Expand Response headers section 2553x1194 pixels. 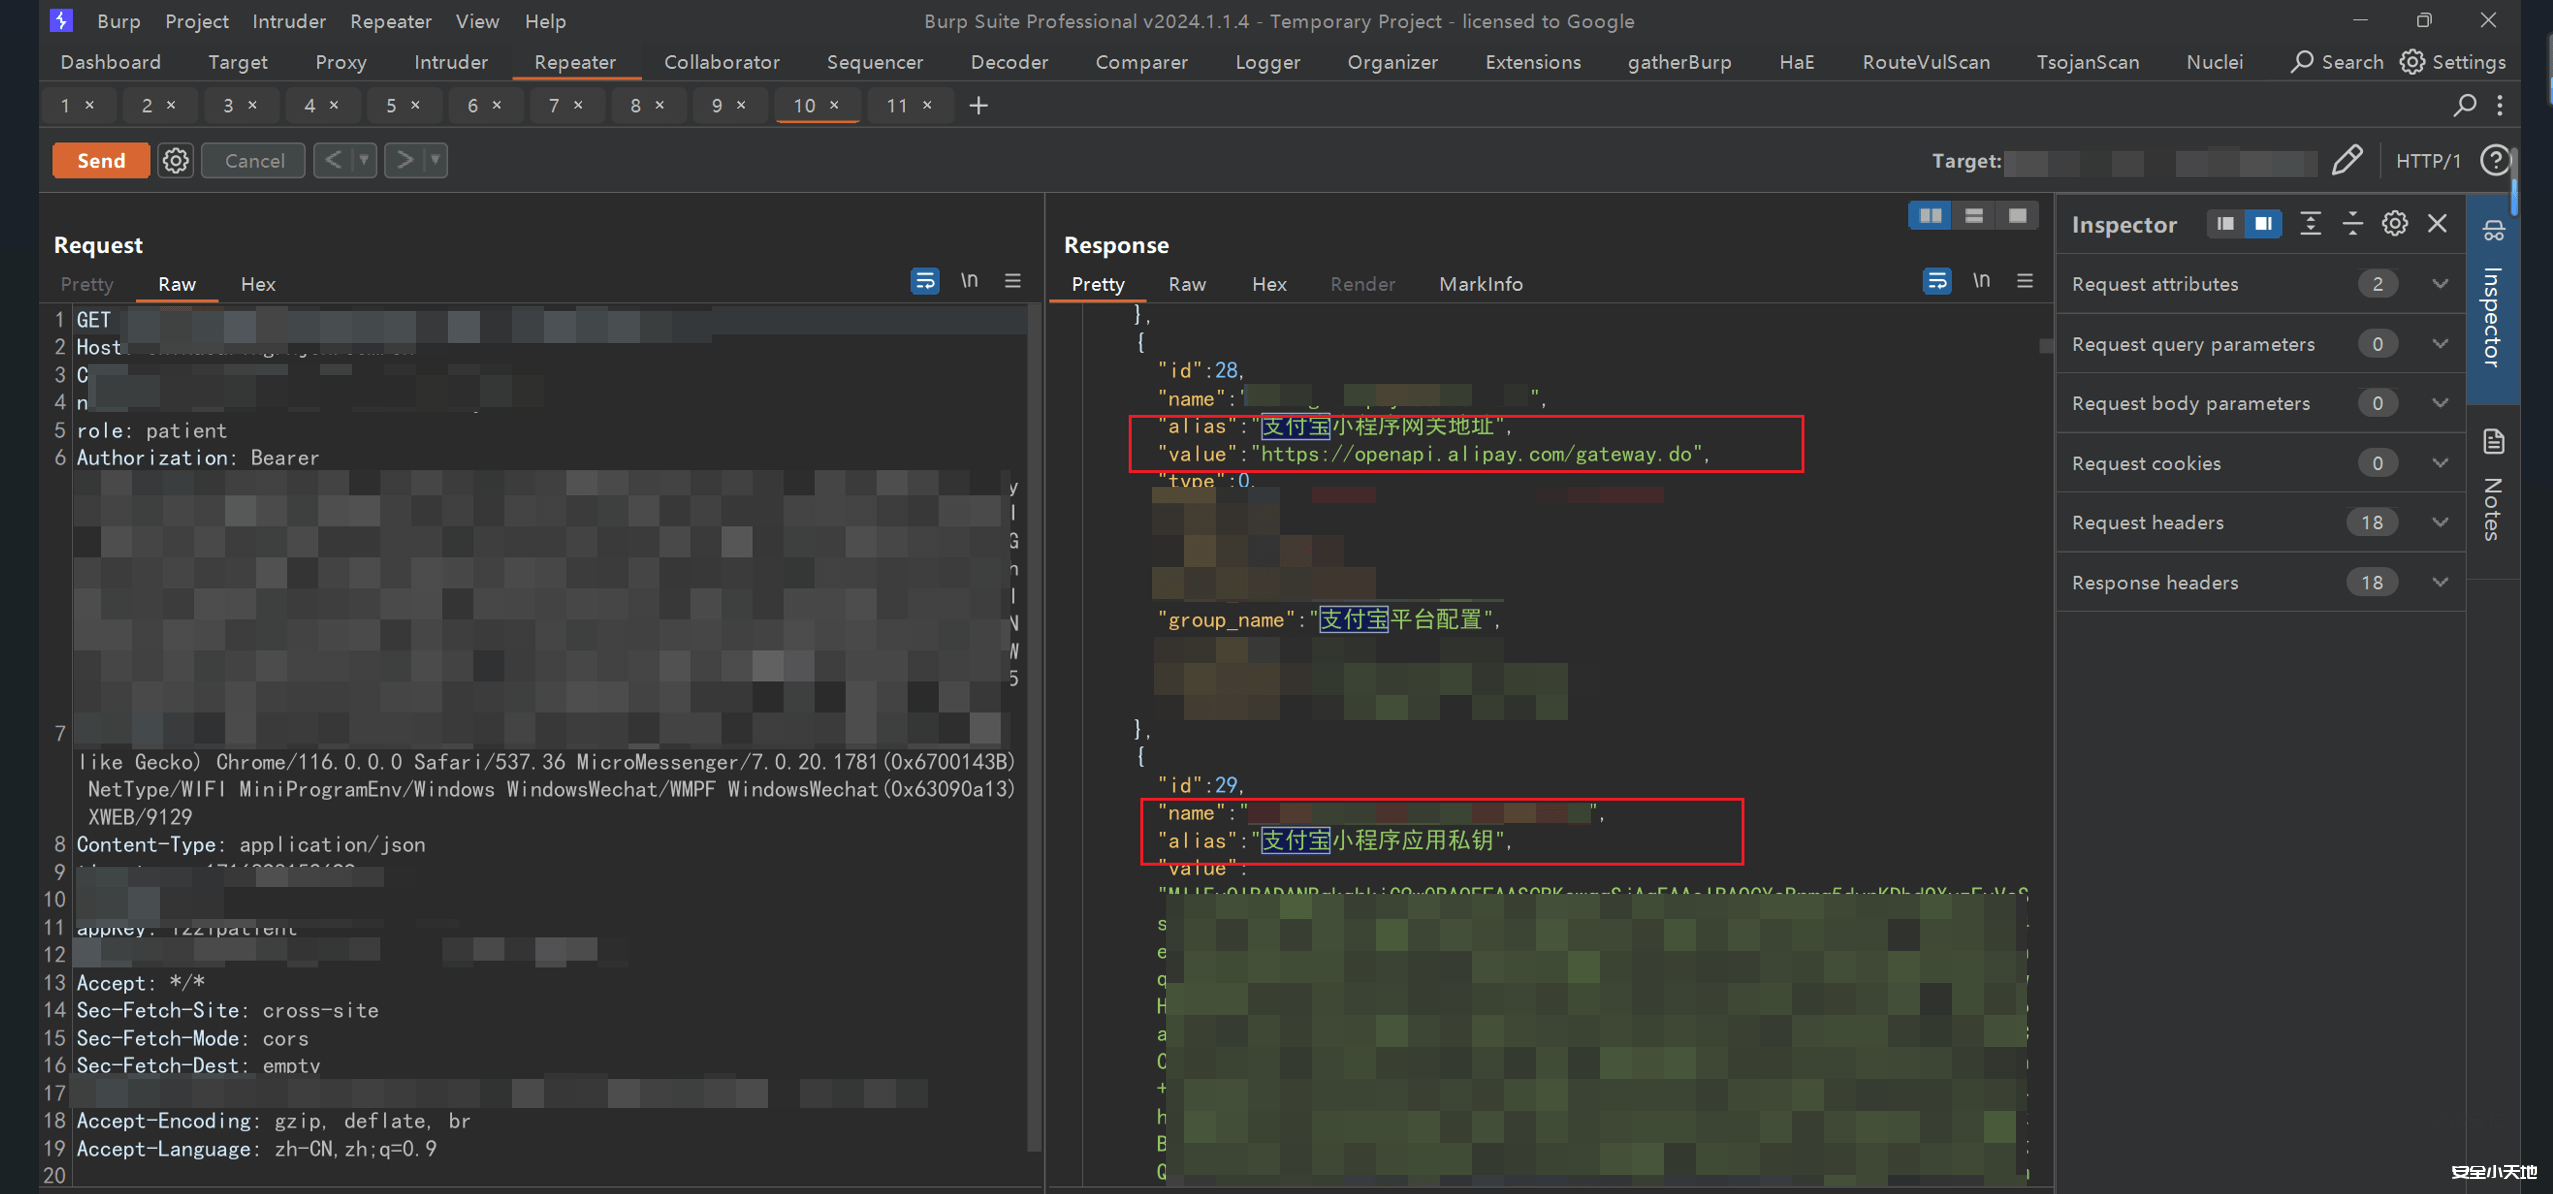2440,582
